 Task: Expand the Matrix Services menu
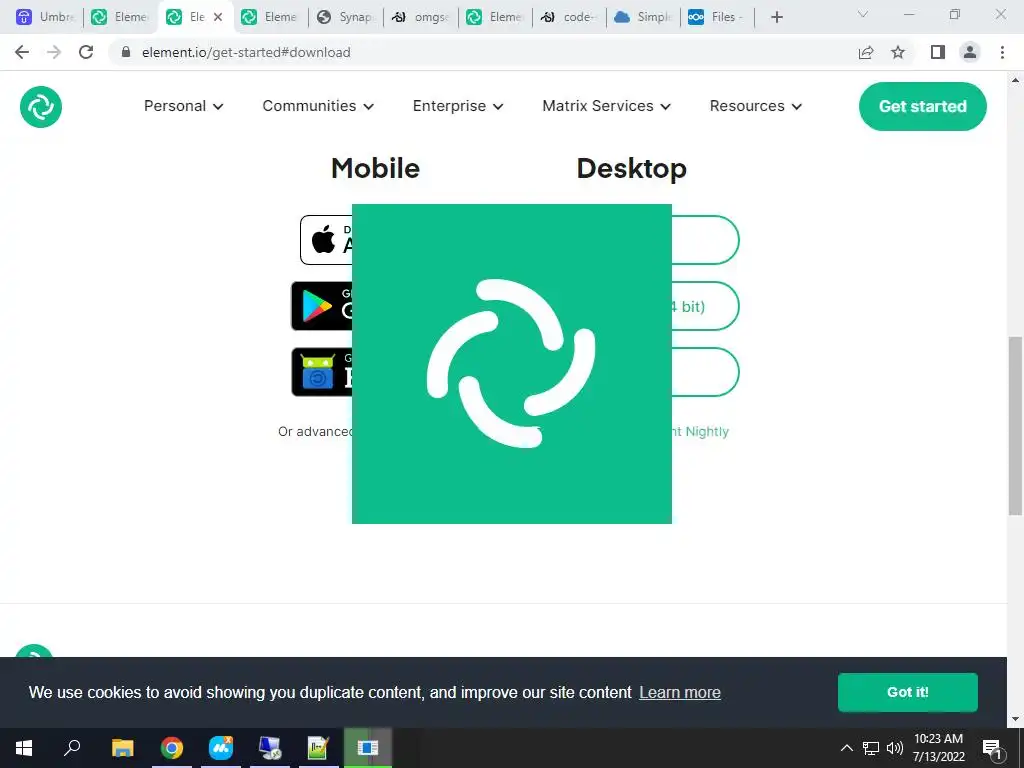tap(607, 106)
